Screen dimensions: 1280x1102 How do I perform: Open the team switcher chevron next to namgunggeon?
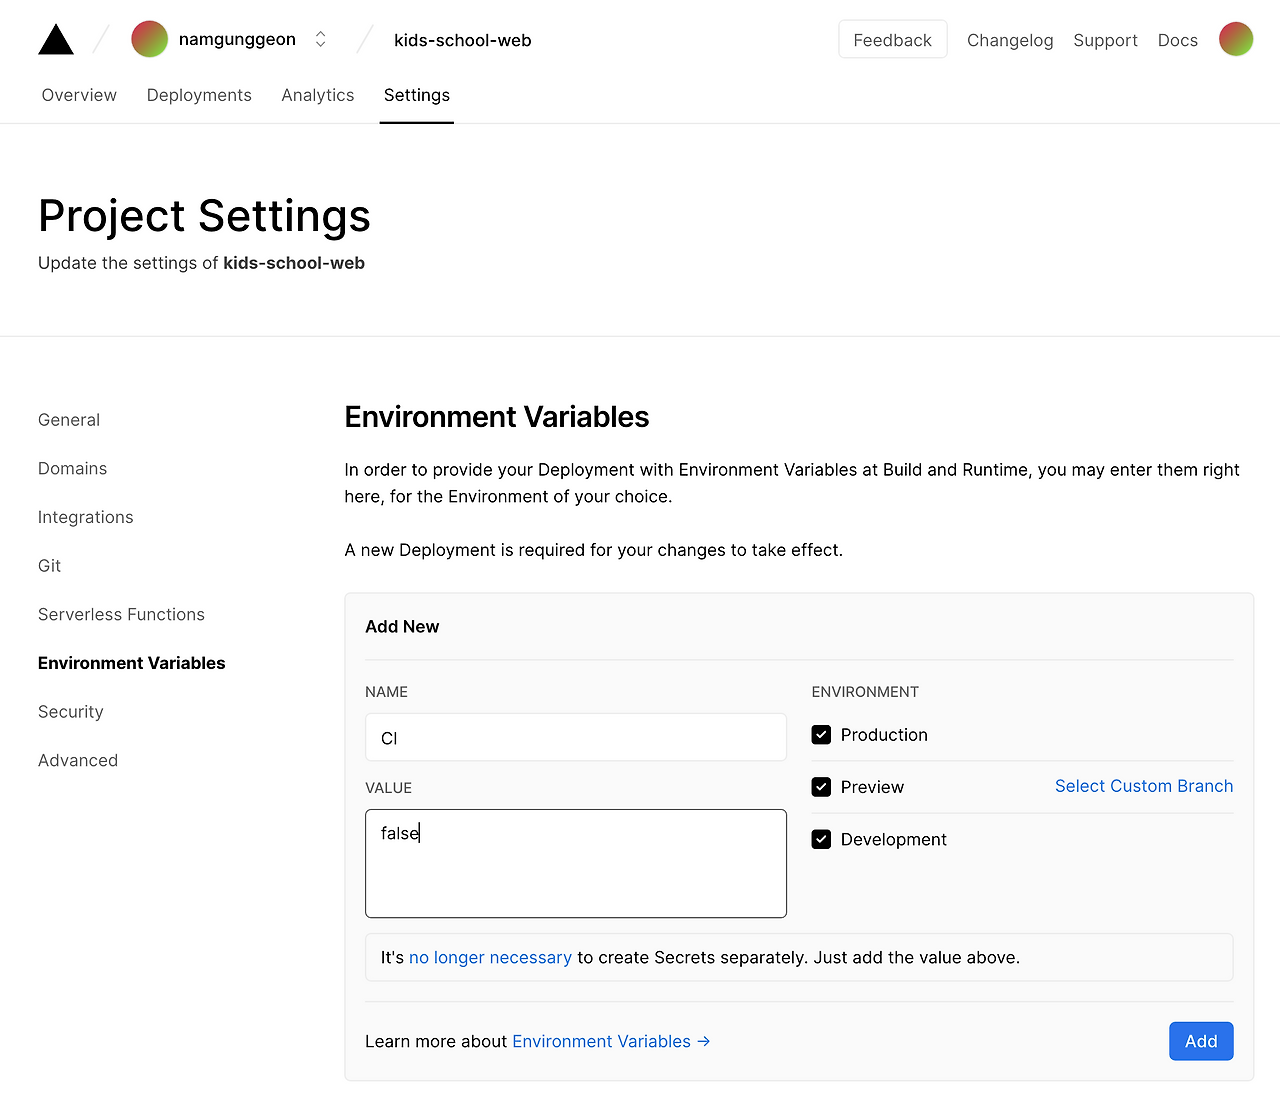pos(320,39)
